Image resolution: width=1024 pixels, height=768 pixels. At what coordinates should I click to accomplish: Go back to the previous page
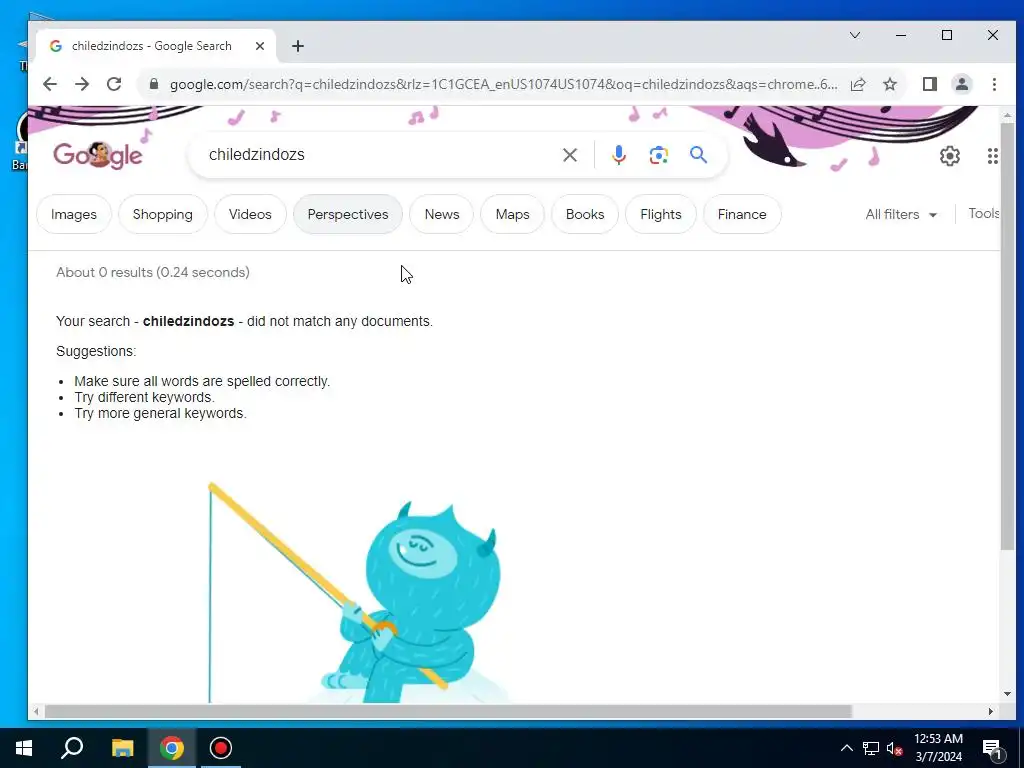(x=50, y=84)
